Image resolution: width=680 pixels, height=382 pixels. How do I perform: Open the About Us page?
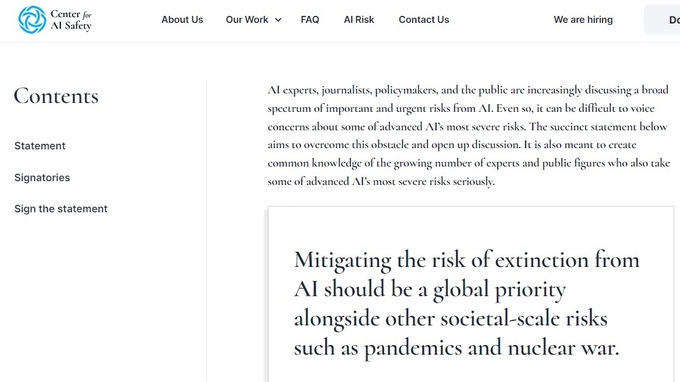click(x=182, y=20)
